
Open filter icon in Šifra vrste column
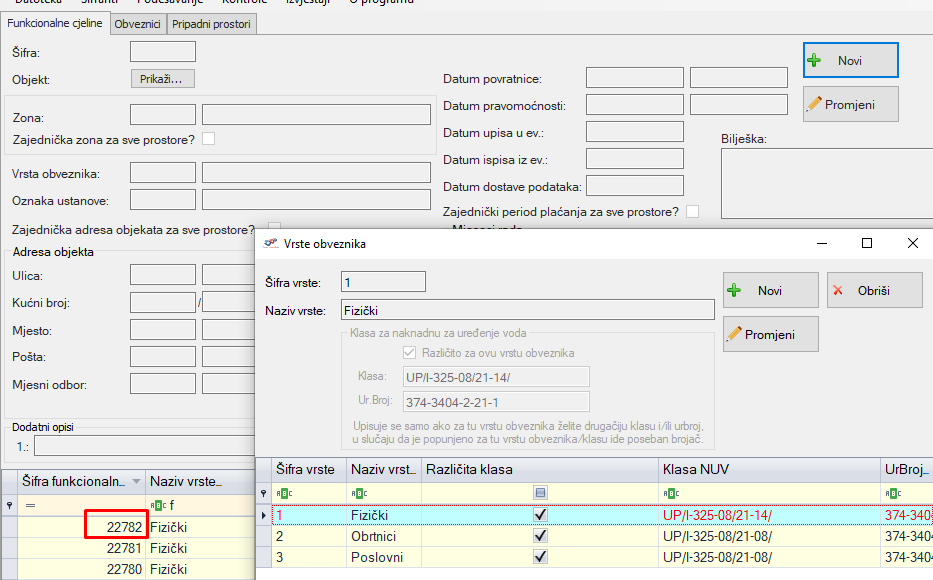(284, 493)
